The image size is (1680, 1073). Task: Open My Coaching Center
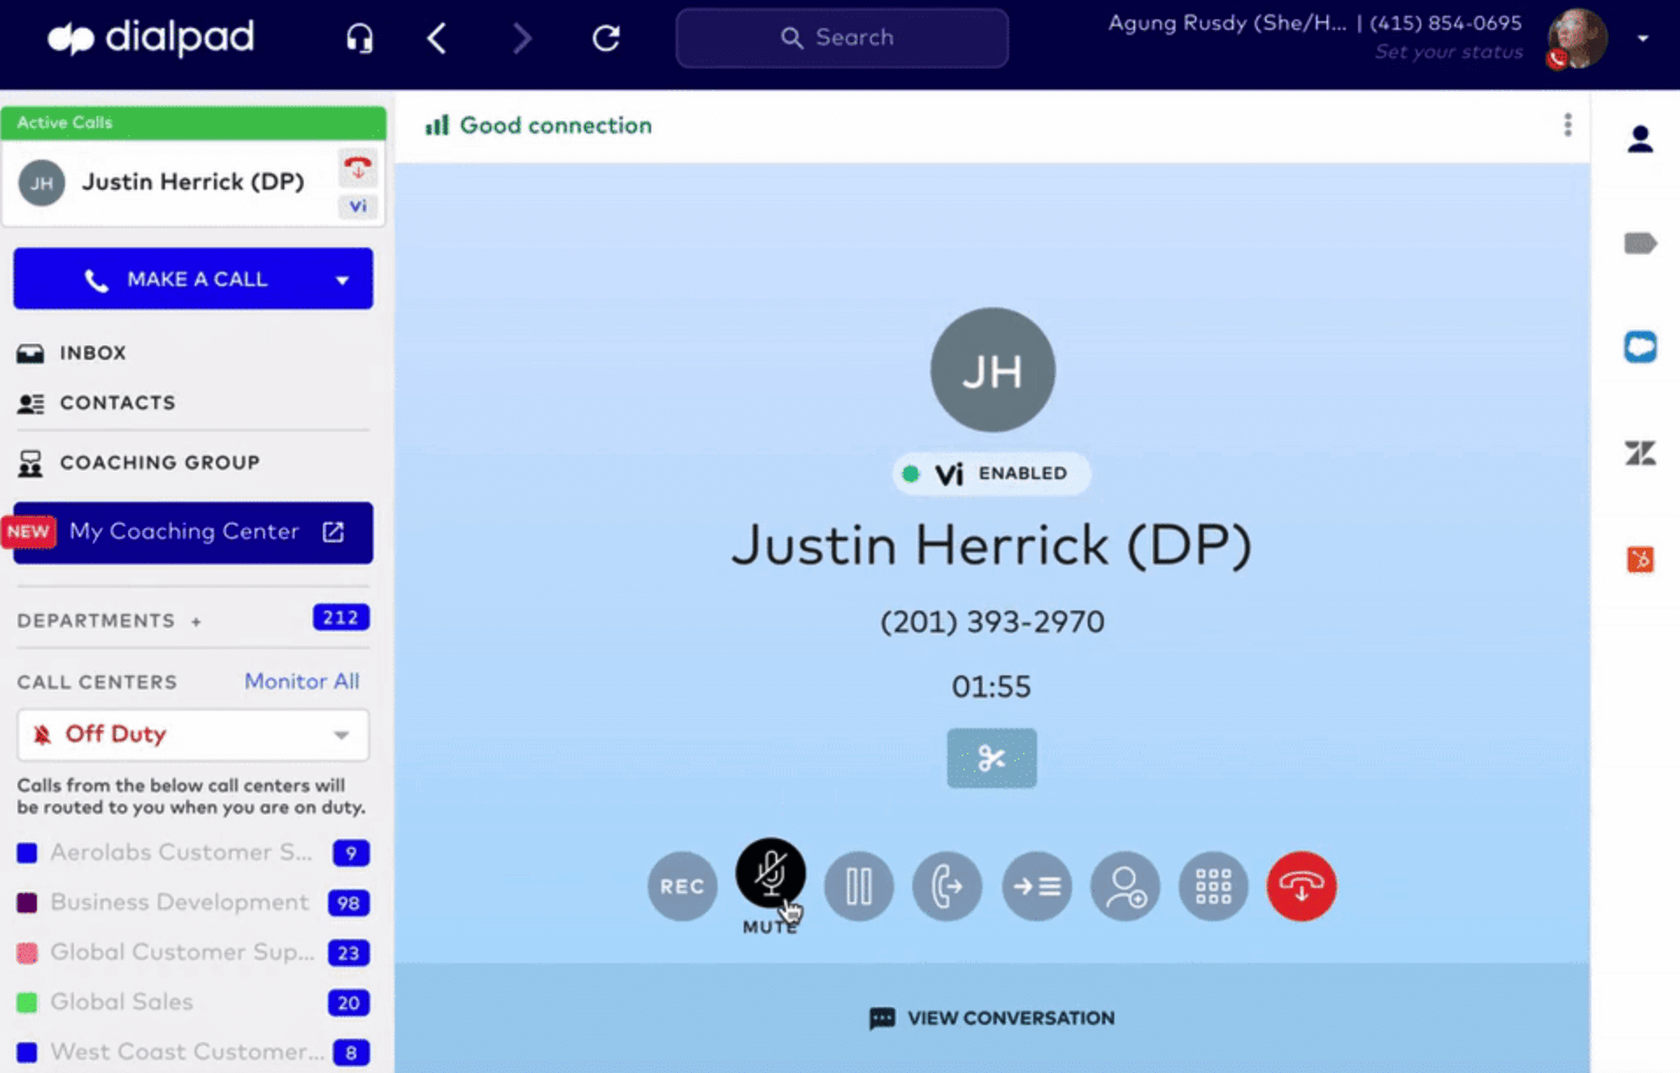pos(193,532)
